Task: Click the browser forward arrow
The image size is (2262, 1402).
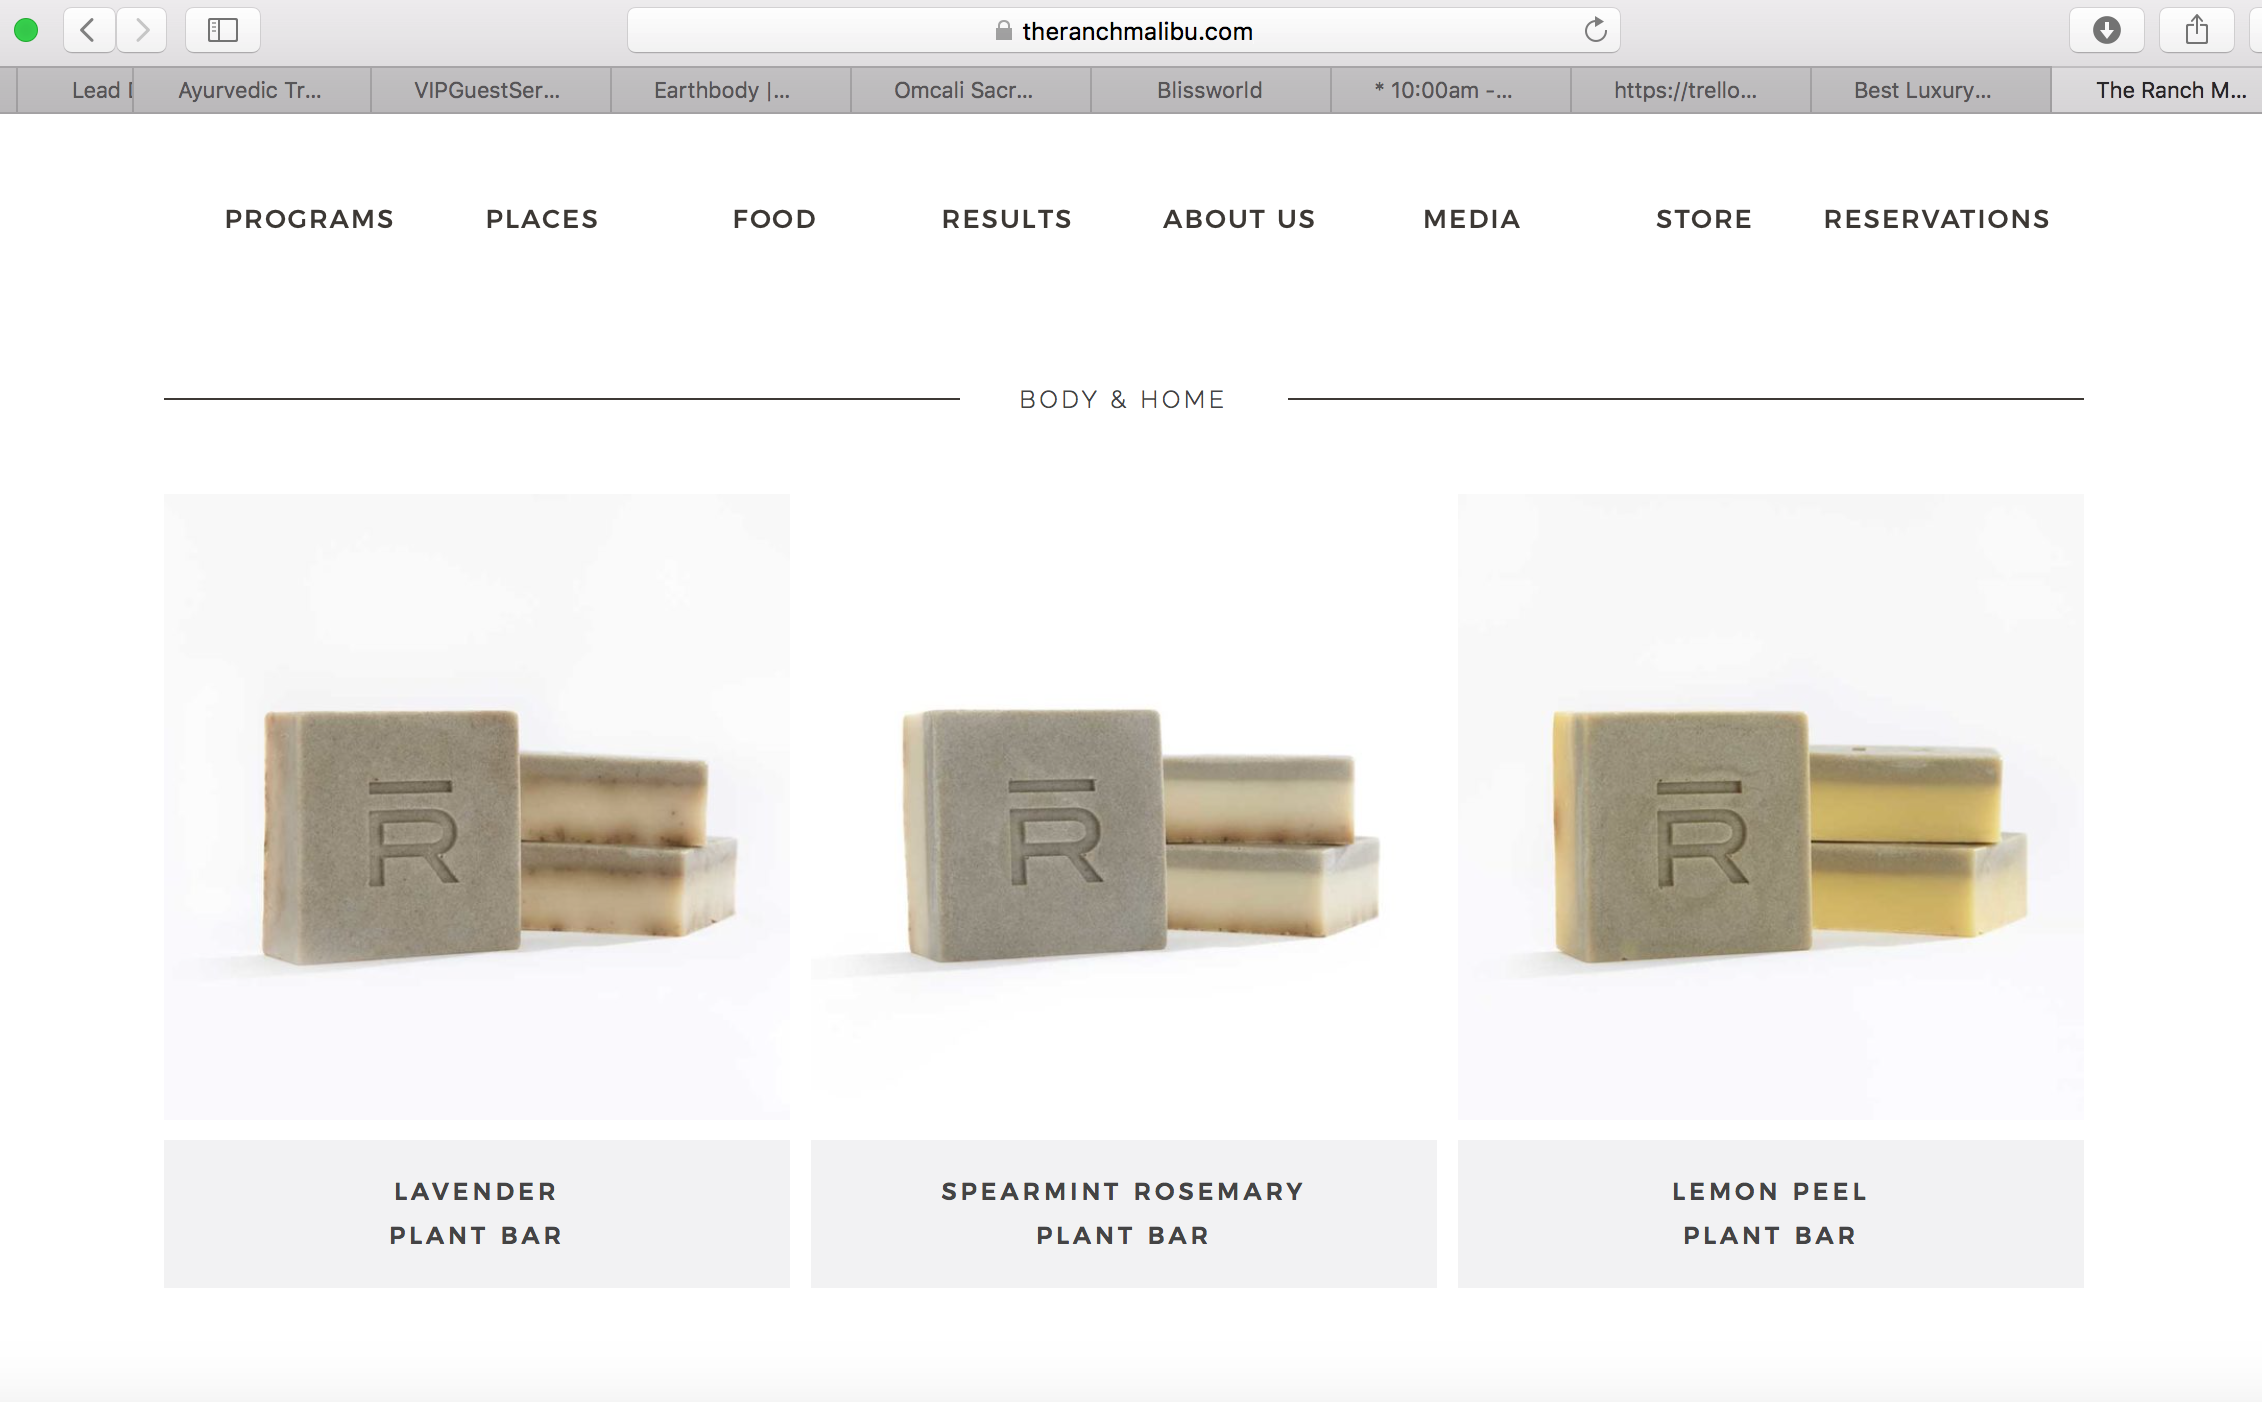Action: pyautogui.click(x=142, y=30)
